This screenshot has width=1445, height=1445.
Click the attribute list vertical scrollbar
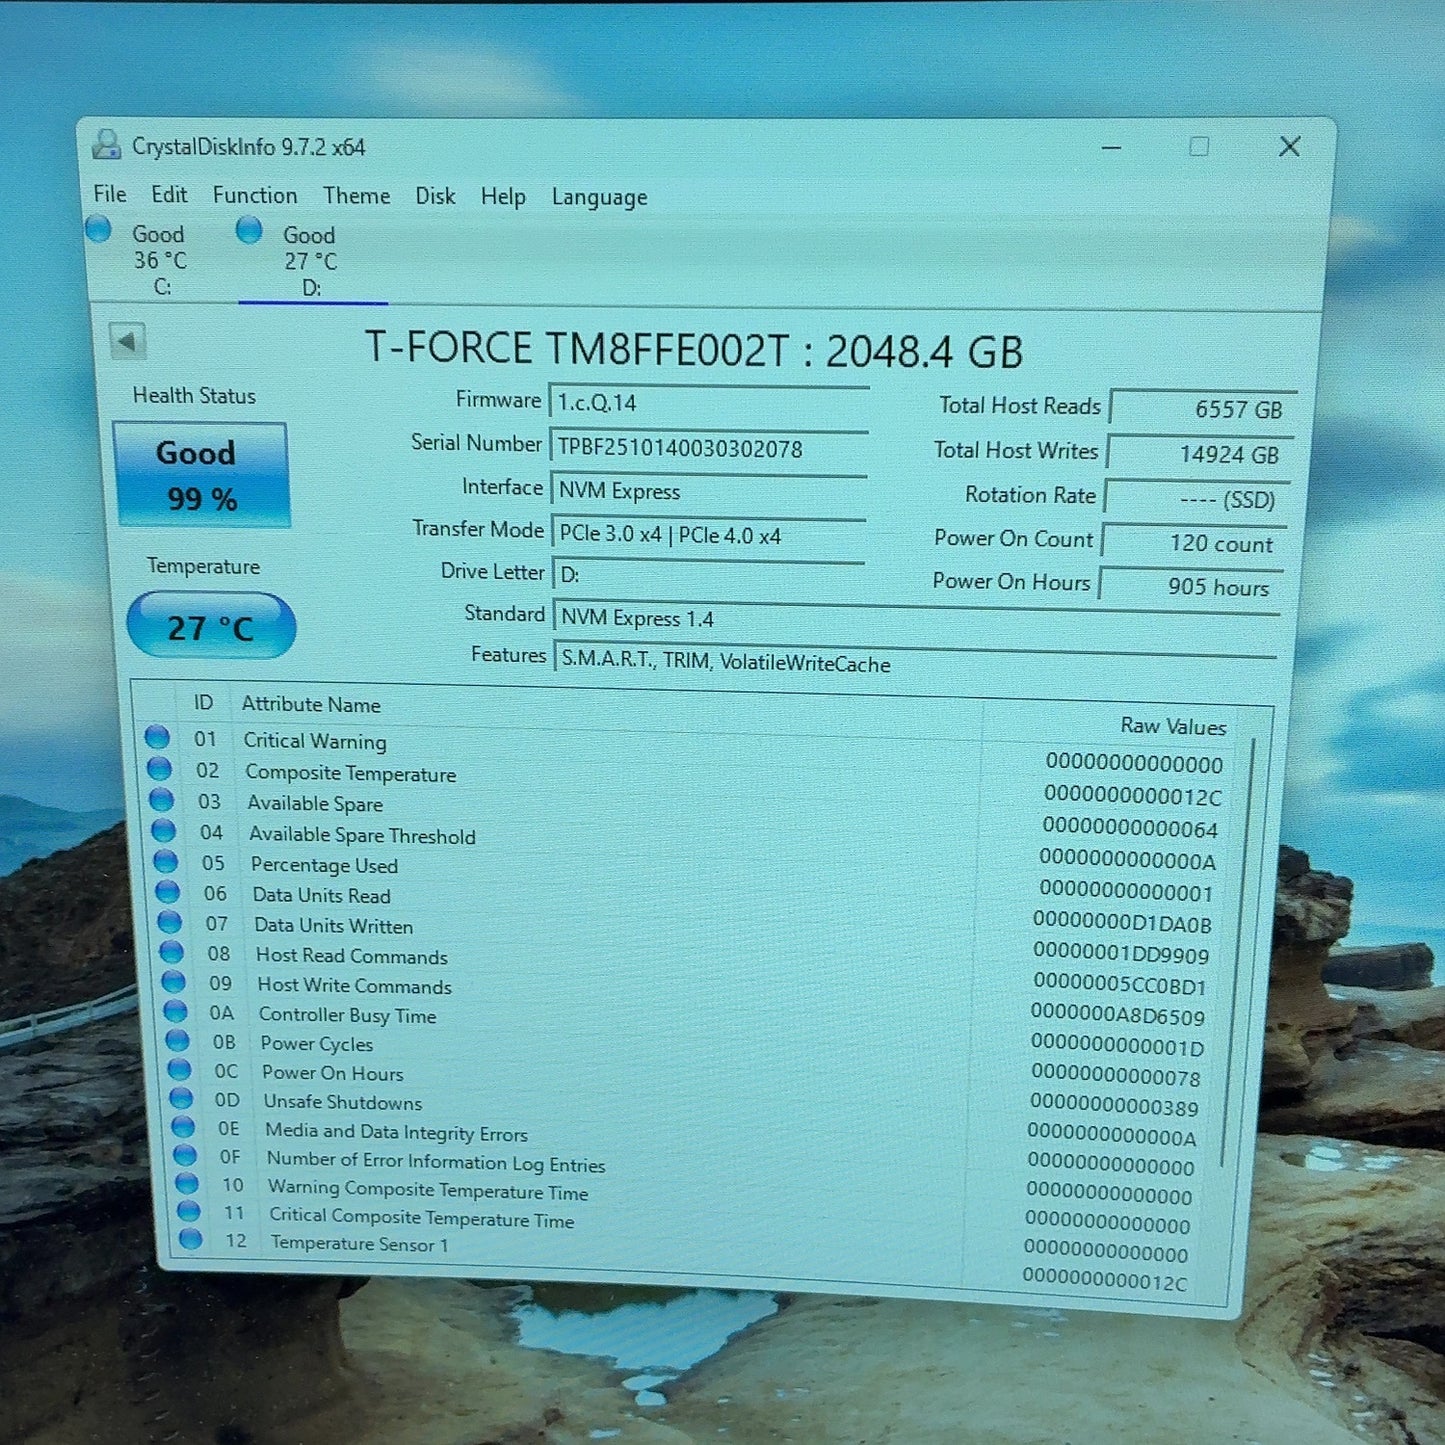[x=1238, y=953]
